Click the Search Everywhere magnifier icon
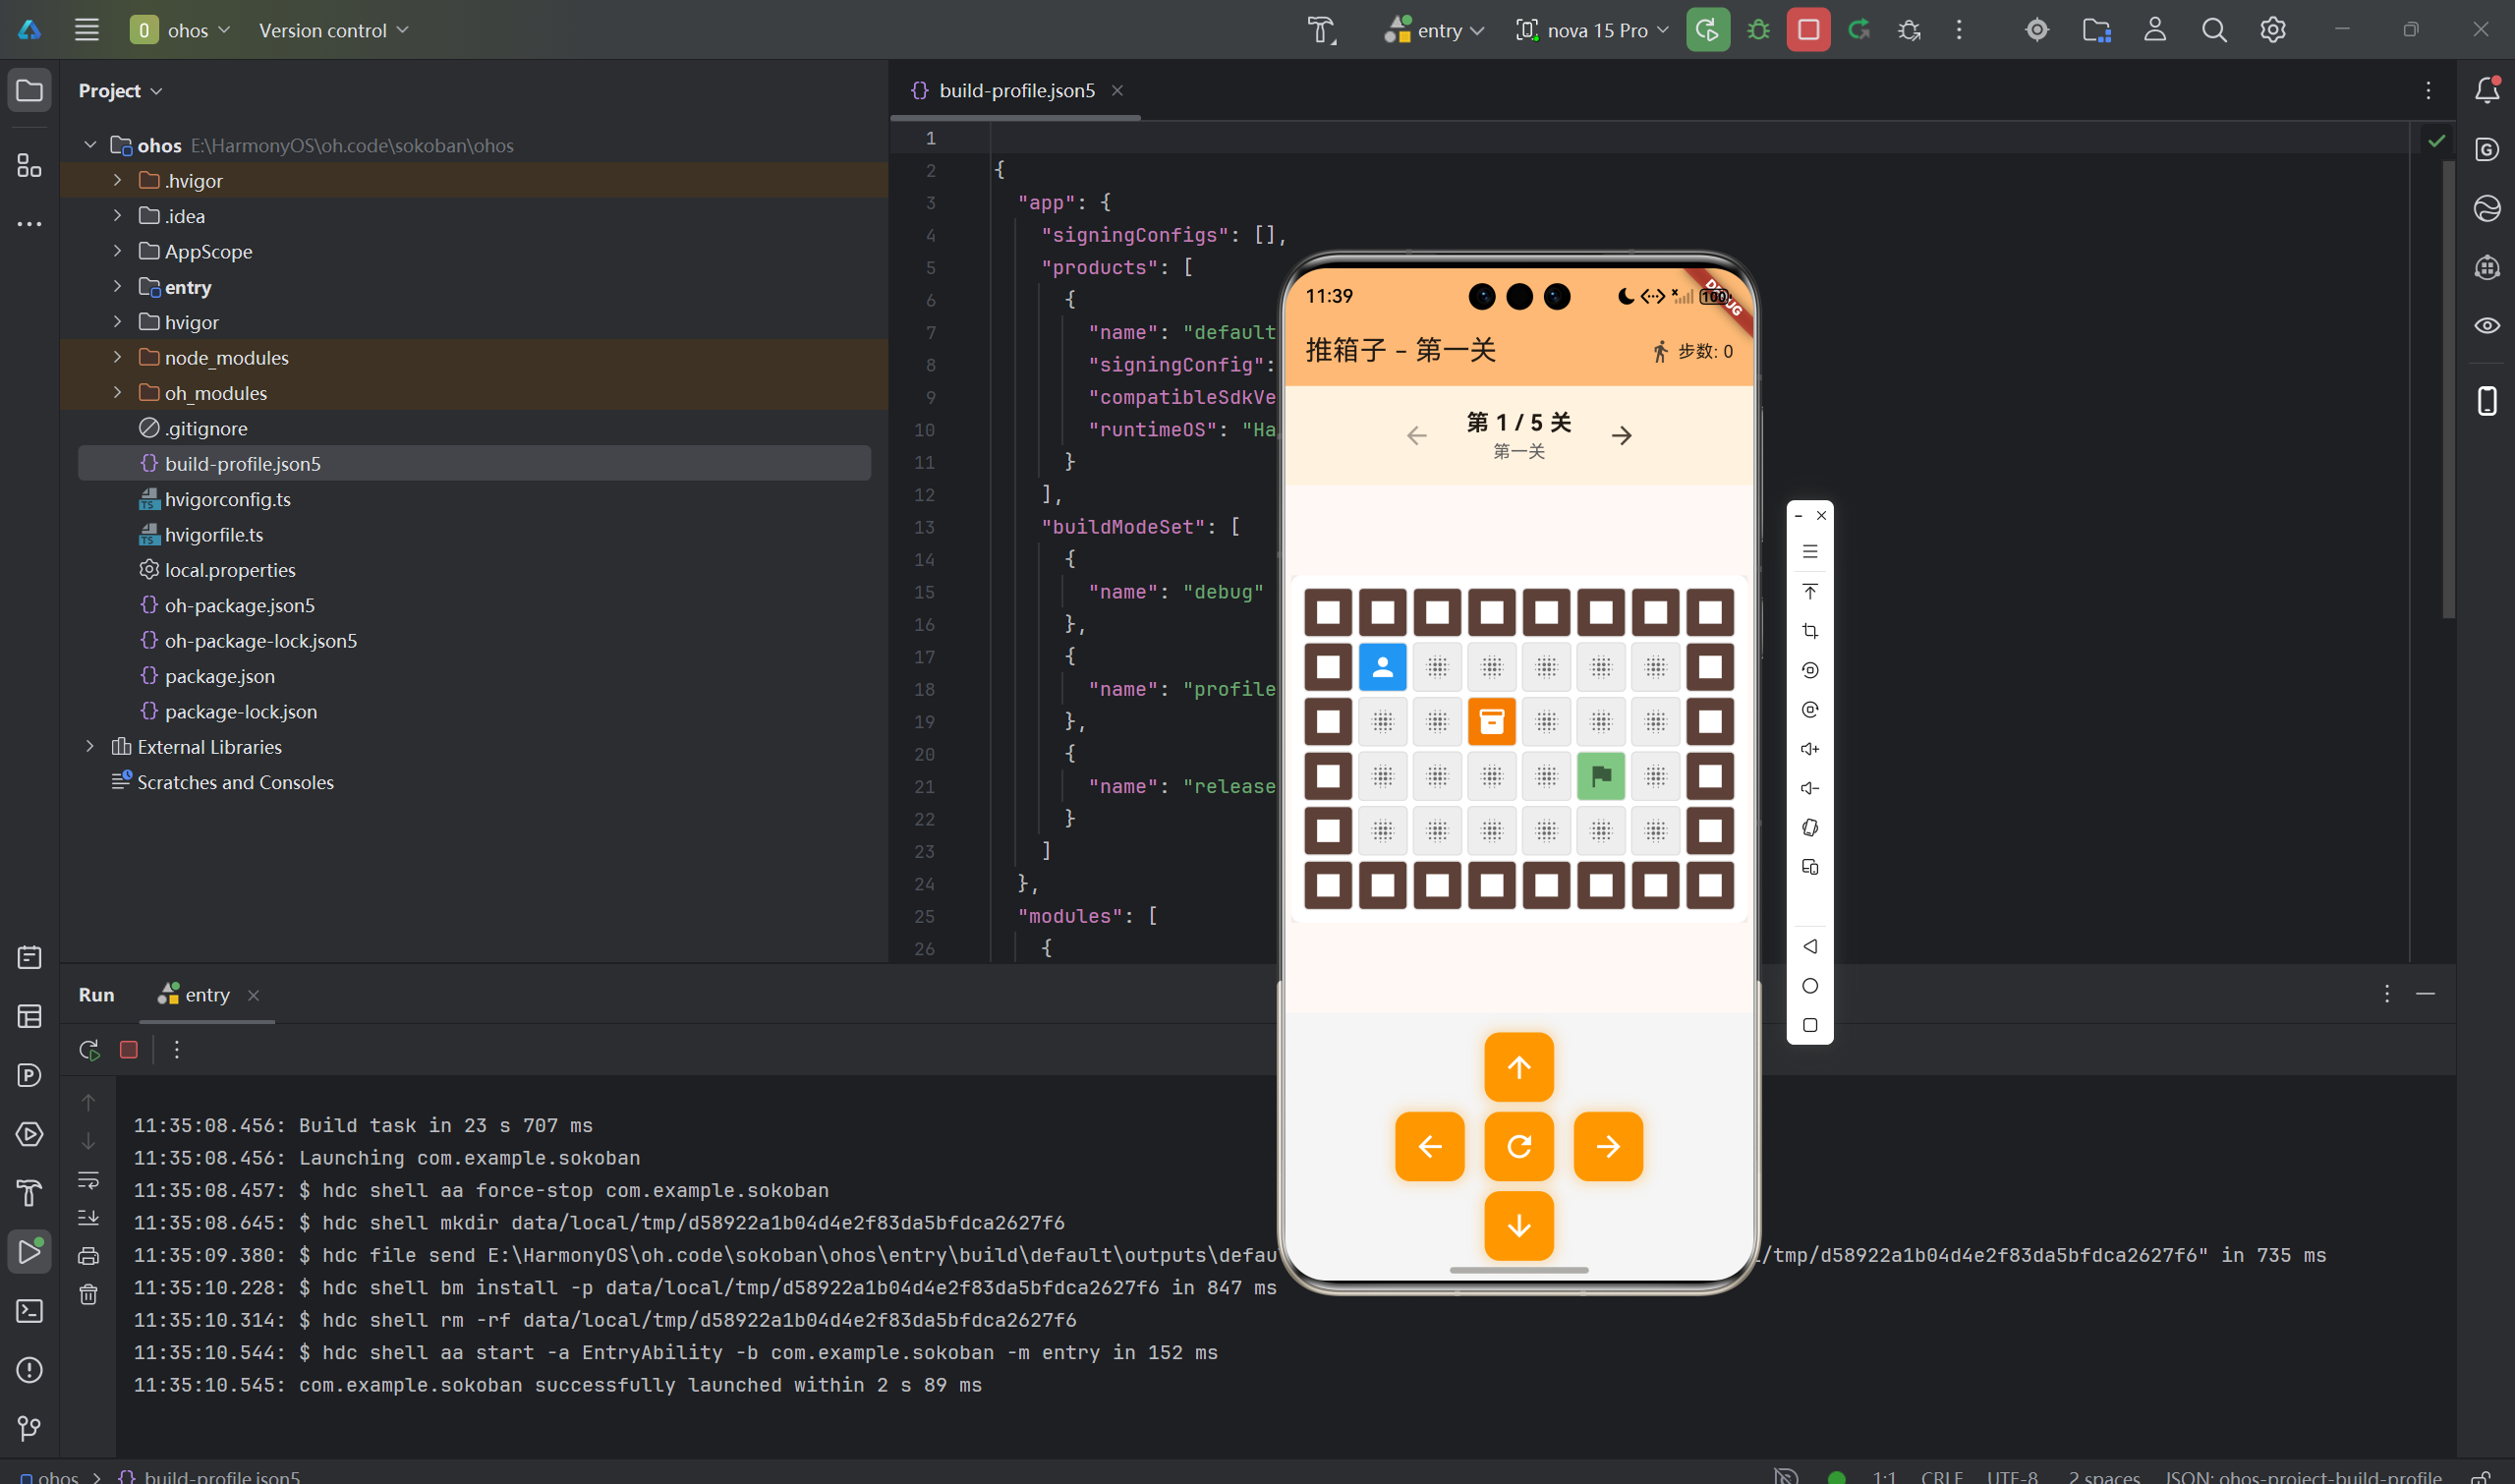The height and width of the screenshot is (1484, 2515). 2214,30
